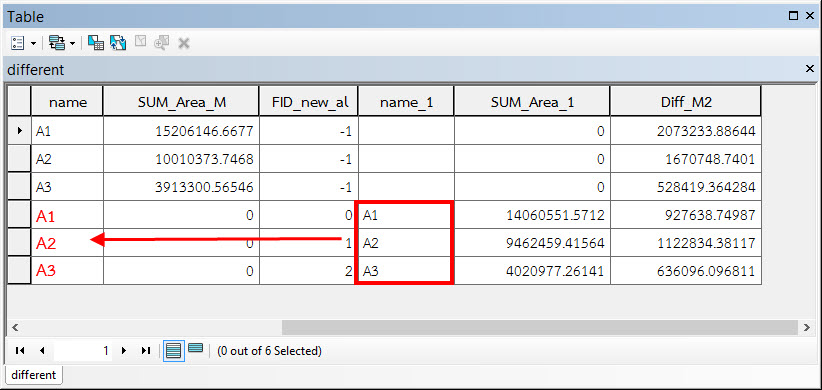
Task: Open the Table Options menu icon
Action: click(x=18, y=43)
